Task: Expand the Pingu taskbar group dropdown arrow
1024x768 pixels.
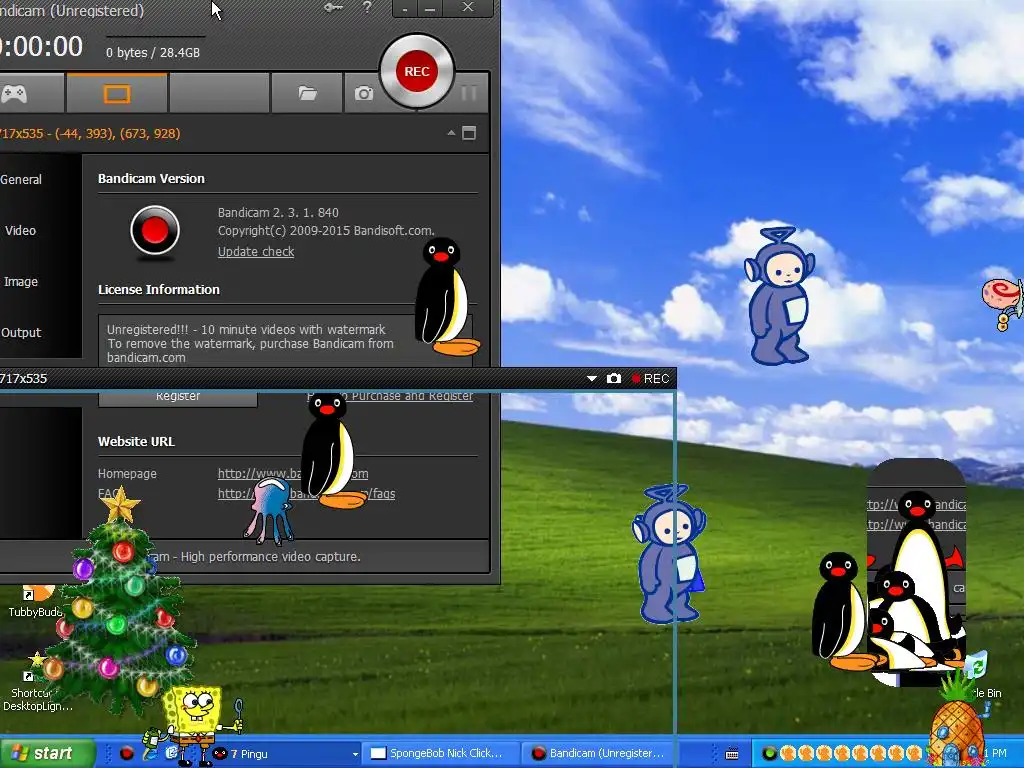Action: (355, 754)
